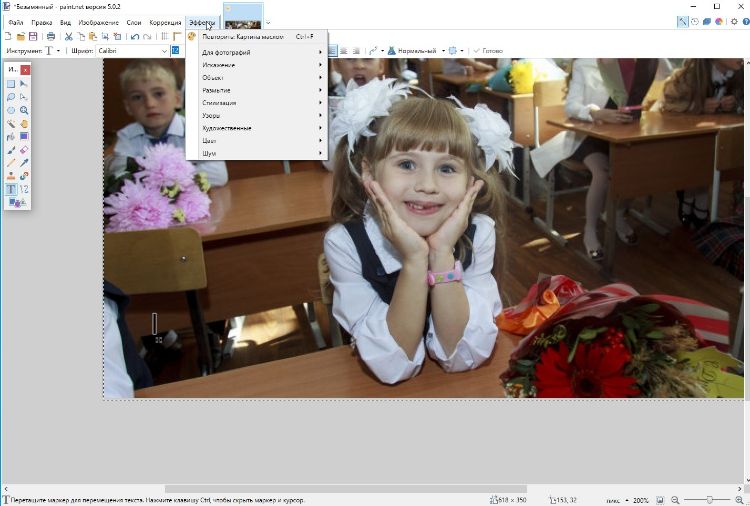Select the Paint Bucket tool
Viewport: 750px width, 506px height.
pyautogui.click(x=11, y=137)
